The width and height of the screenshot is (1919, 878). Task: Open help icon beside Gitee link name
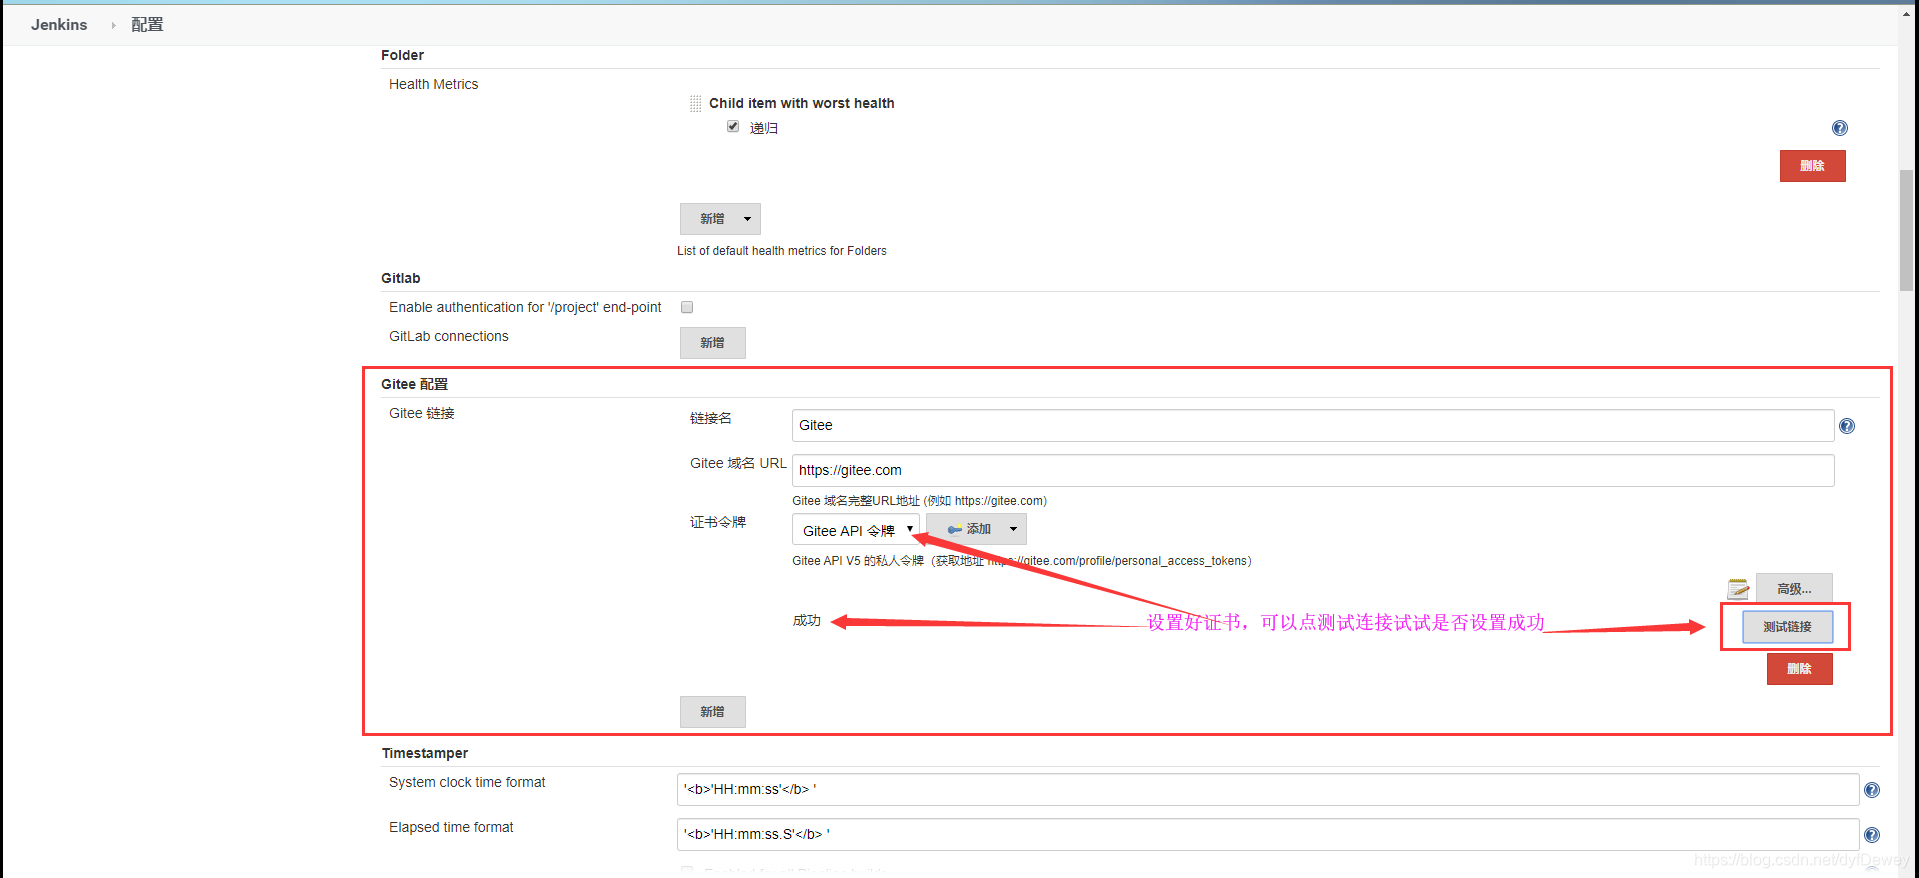point(1846,426)
